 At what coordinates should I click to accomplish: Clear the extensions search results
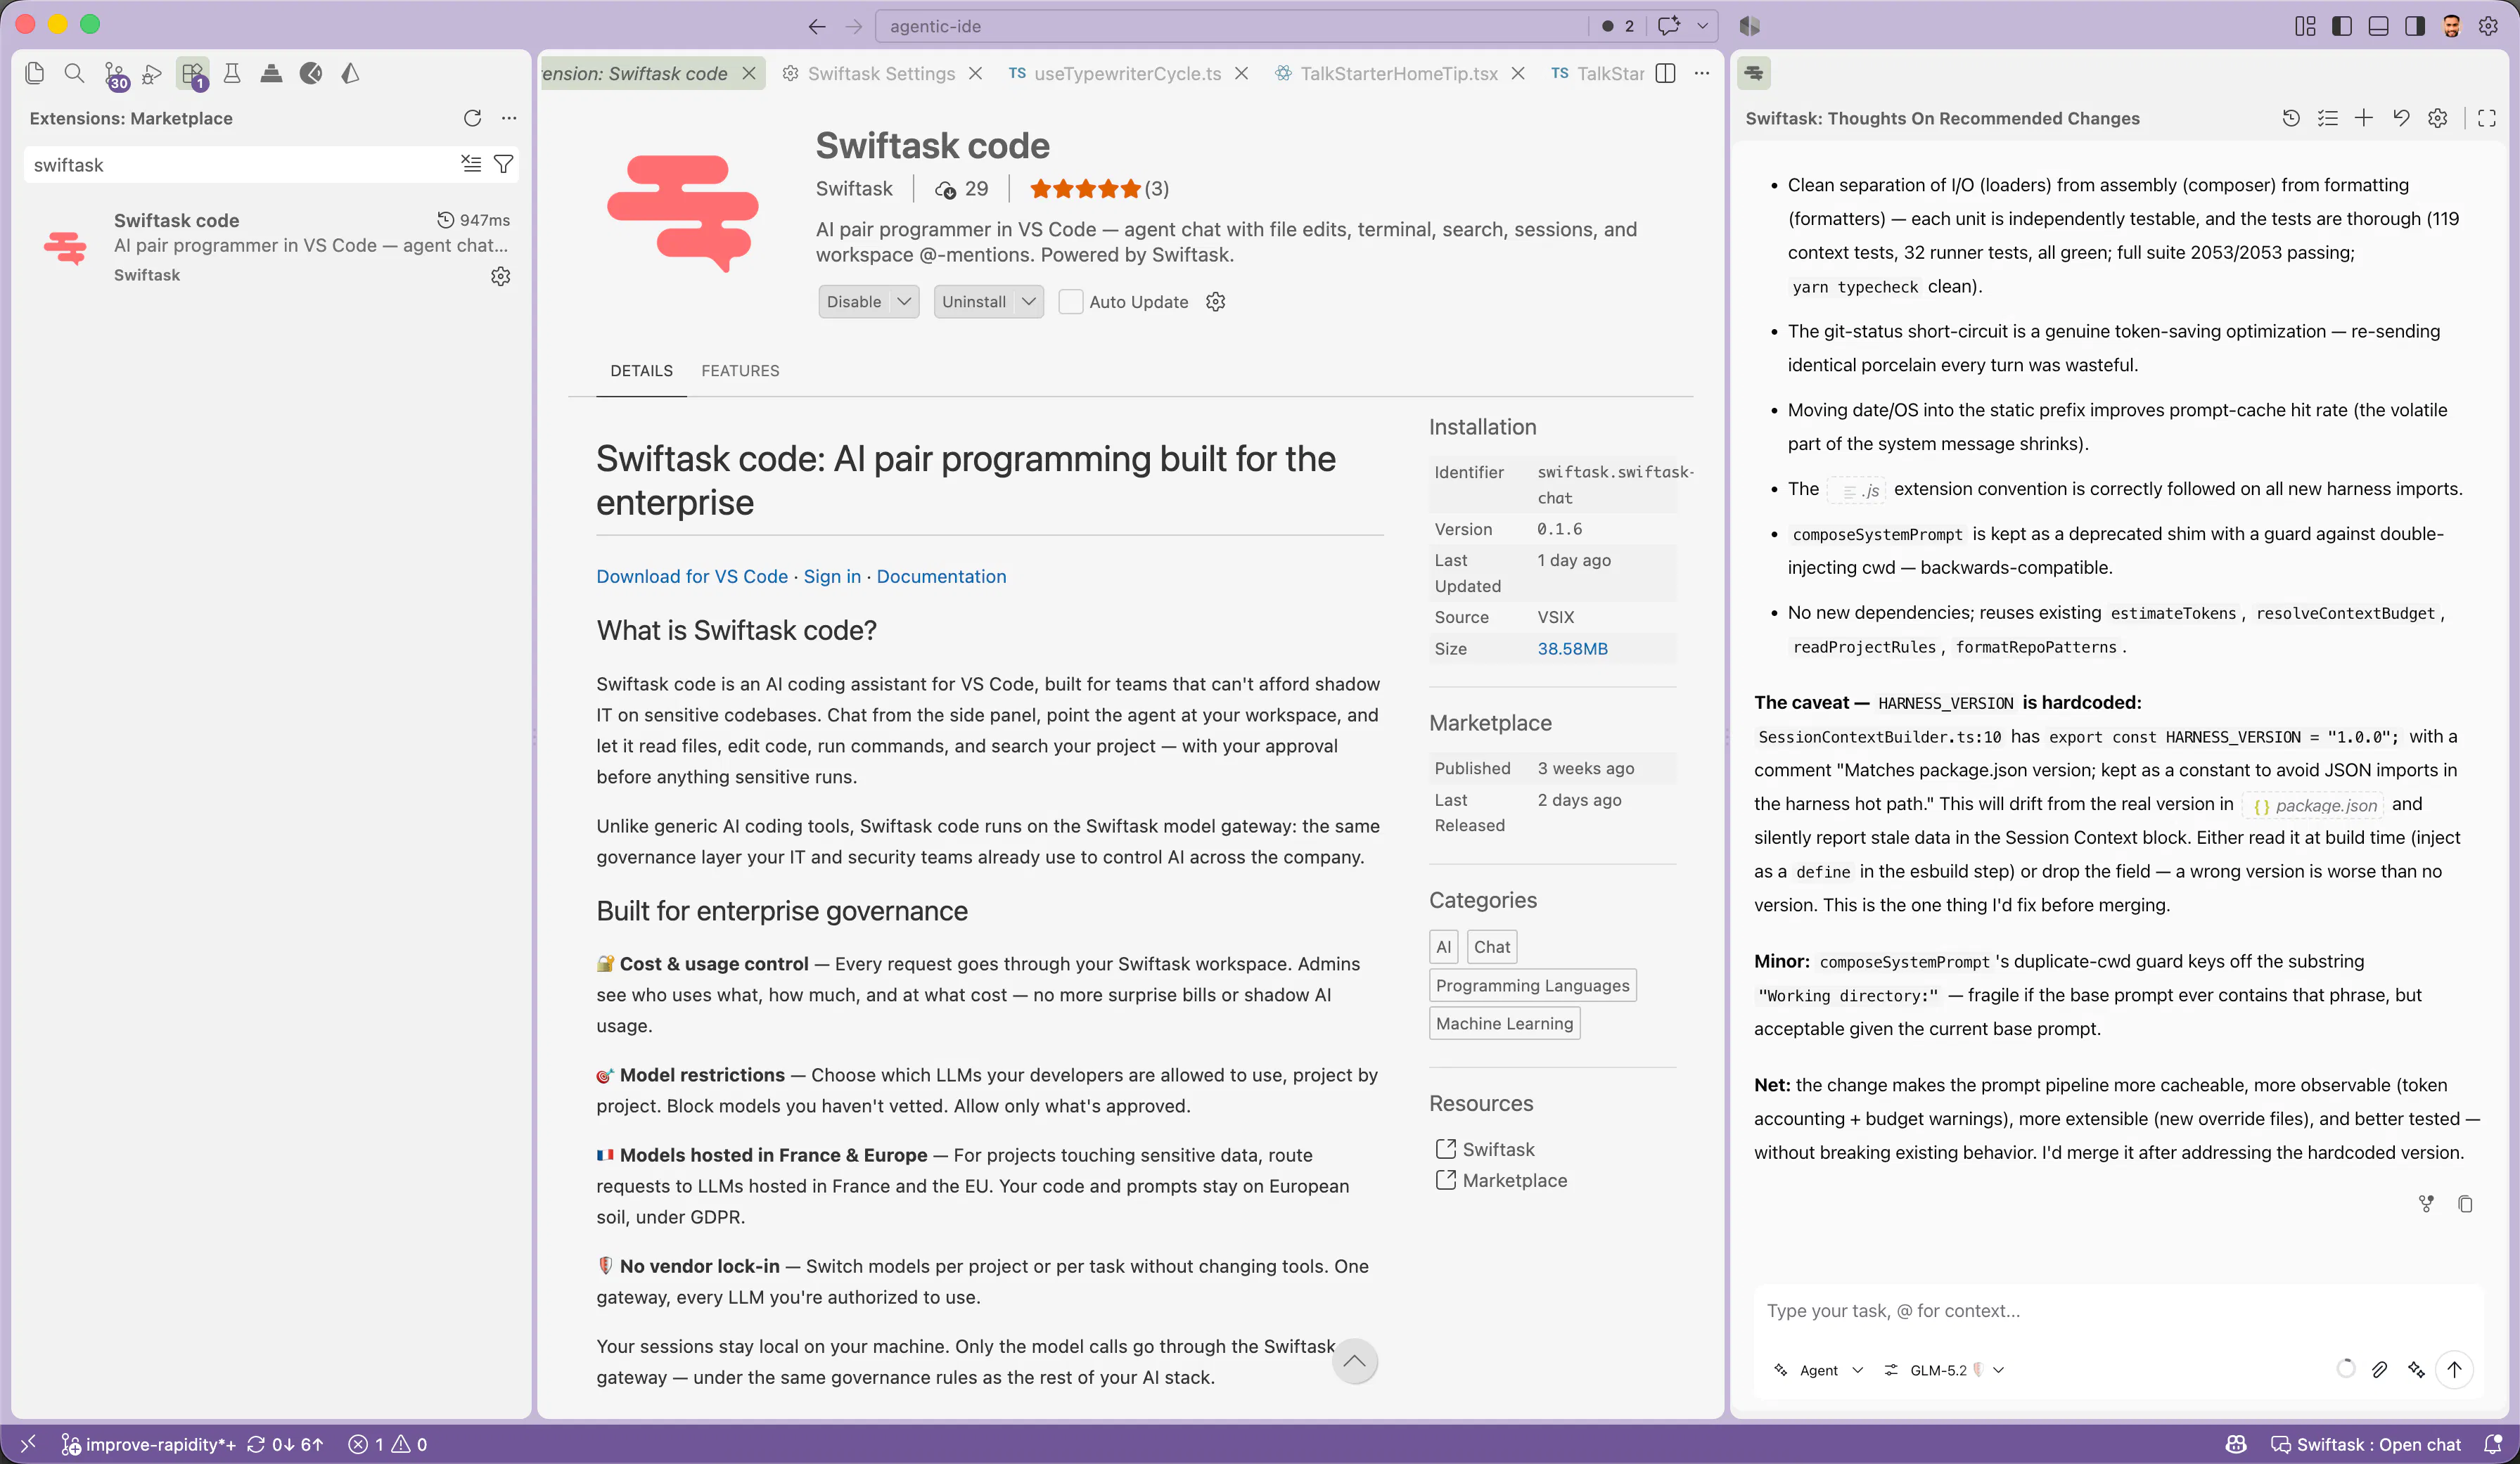471,164
